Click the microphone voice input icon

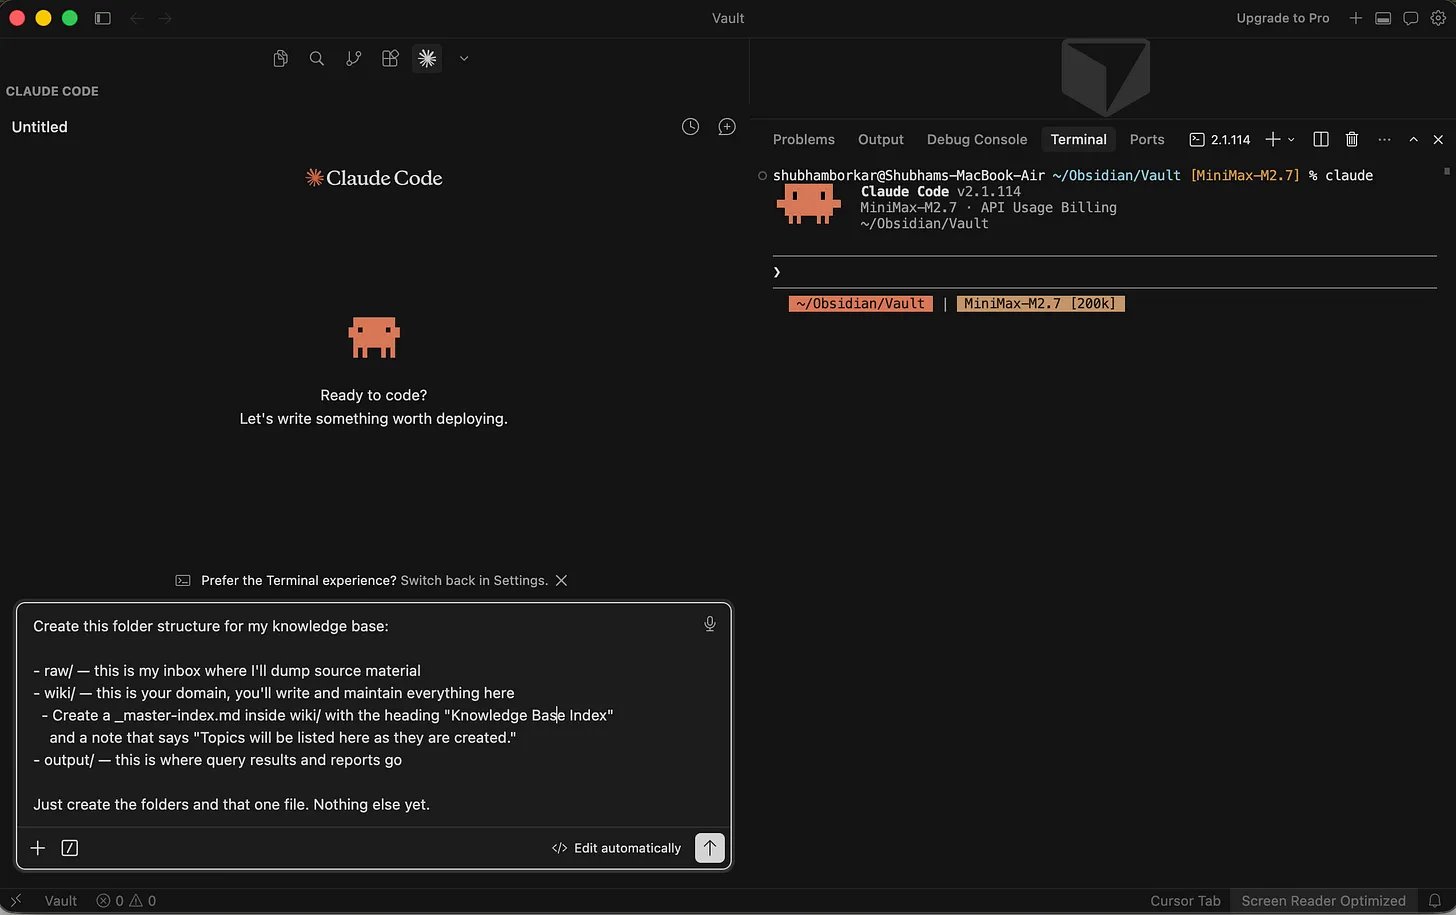[710, 624]
